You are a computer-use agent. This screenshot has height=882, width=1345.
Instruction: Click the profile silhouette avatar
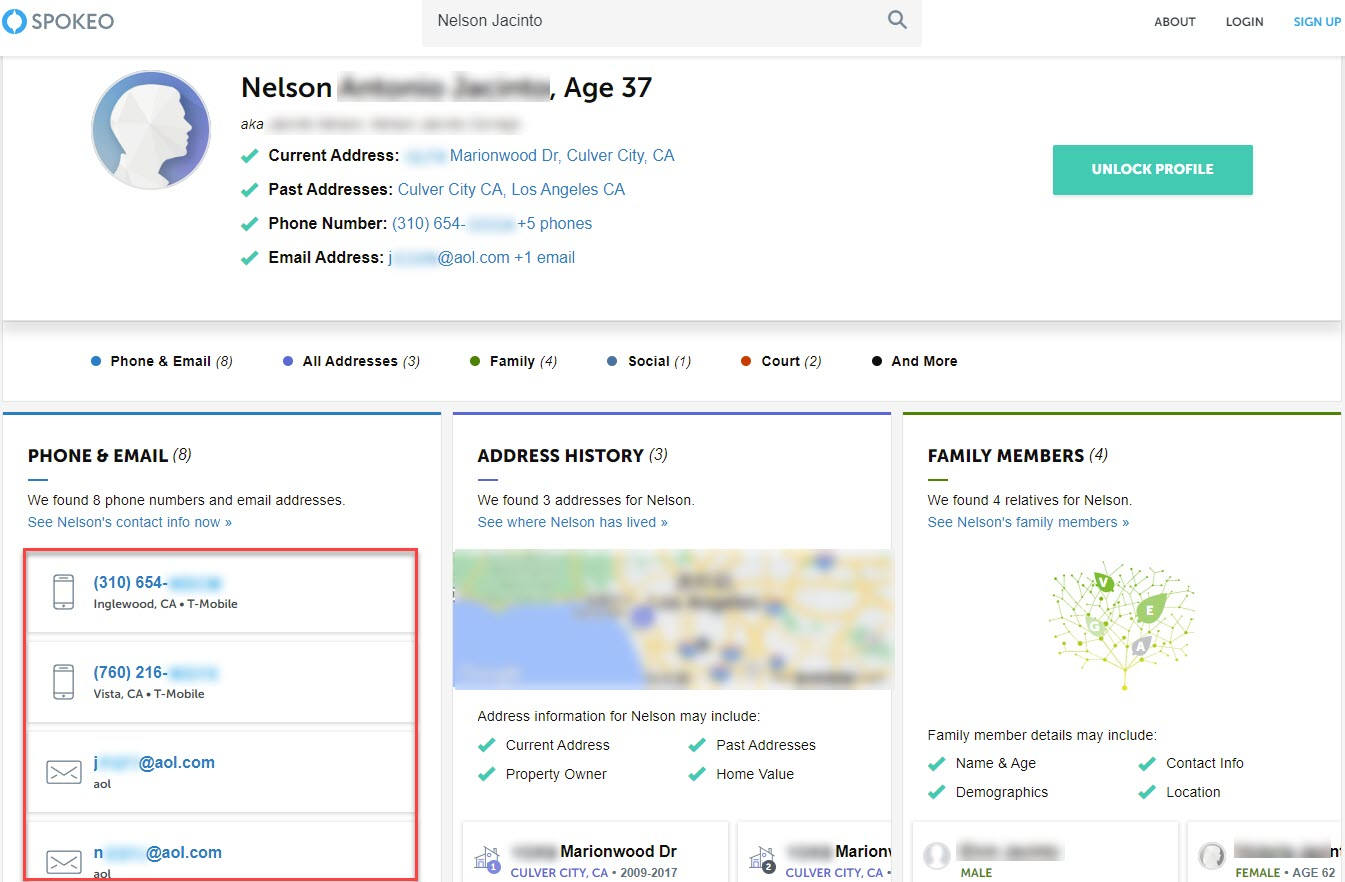pos(151,130)
